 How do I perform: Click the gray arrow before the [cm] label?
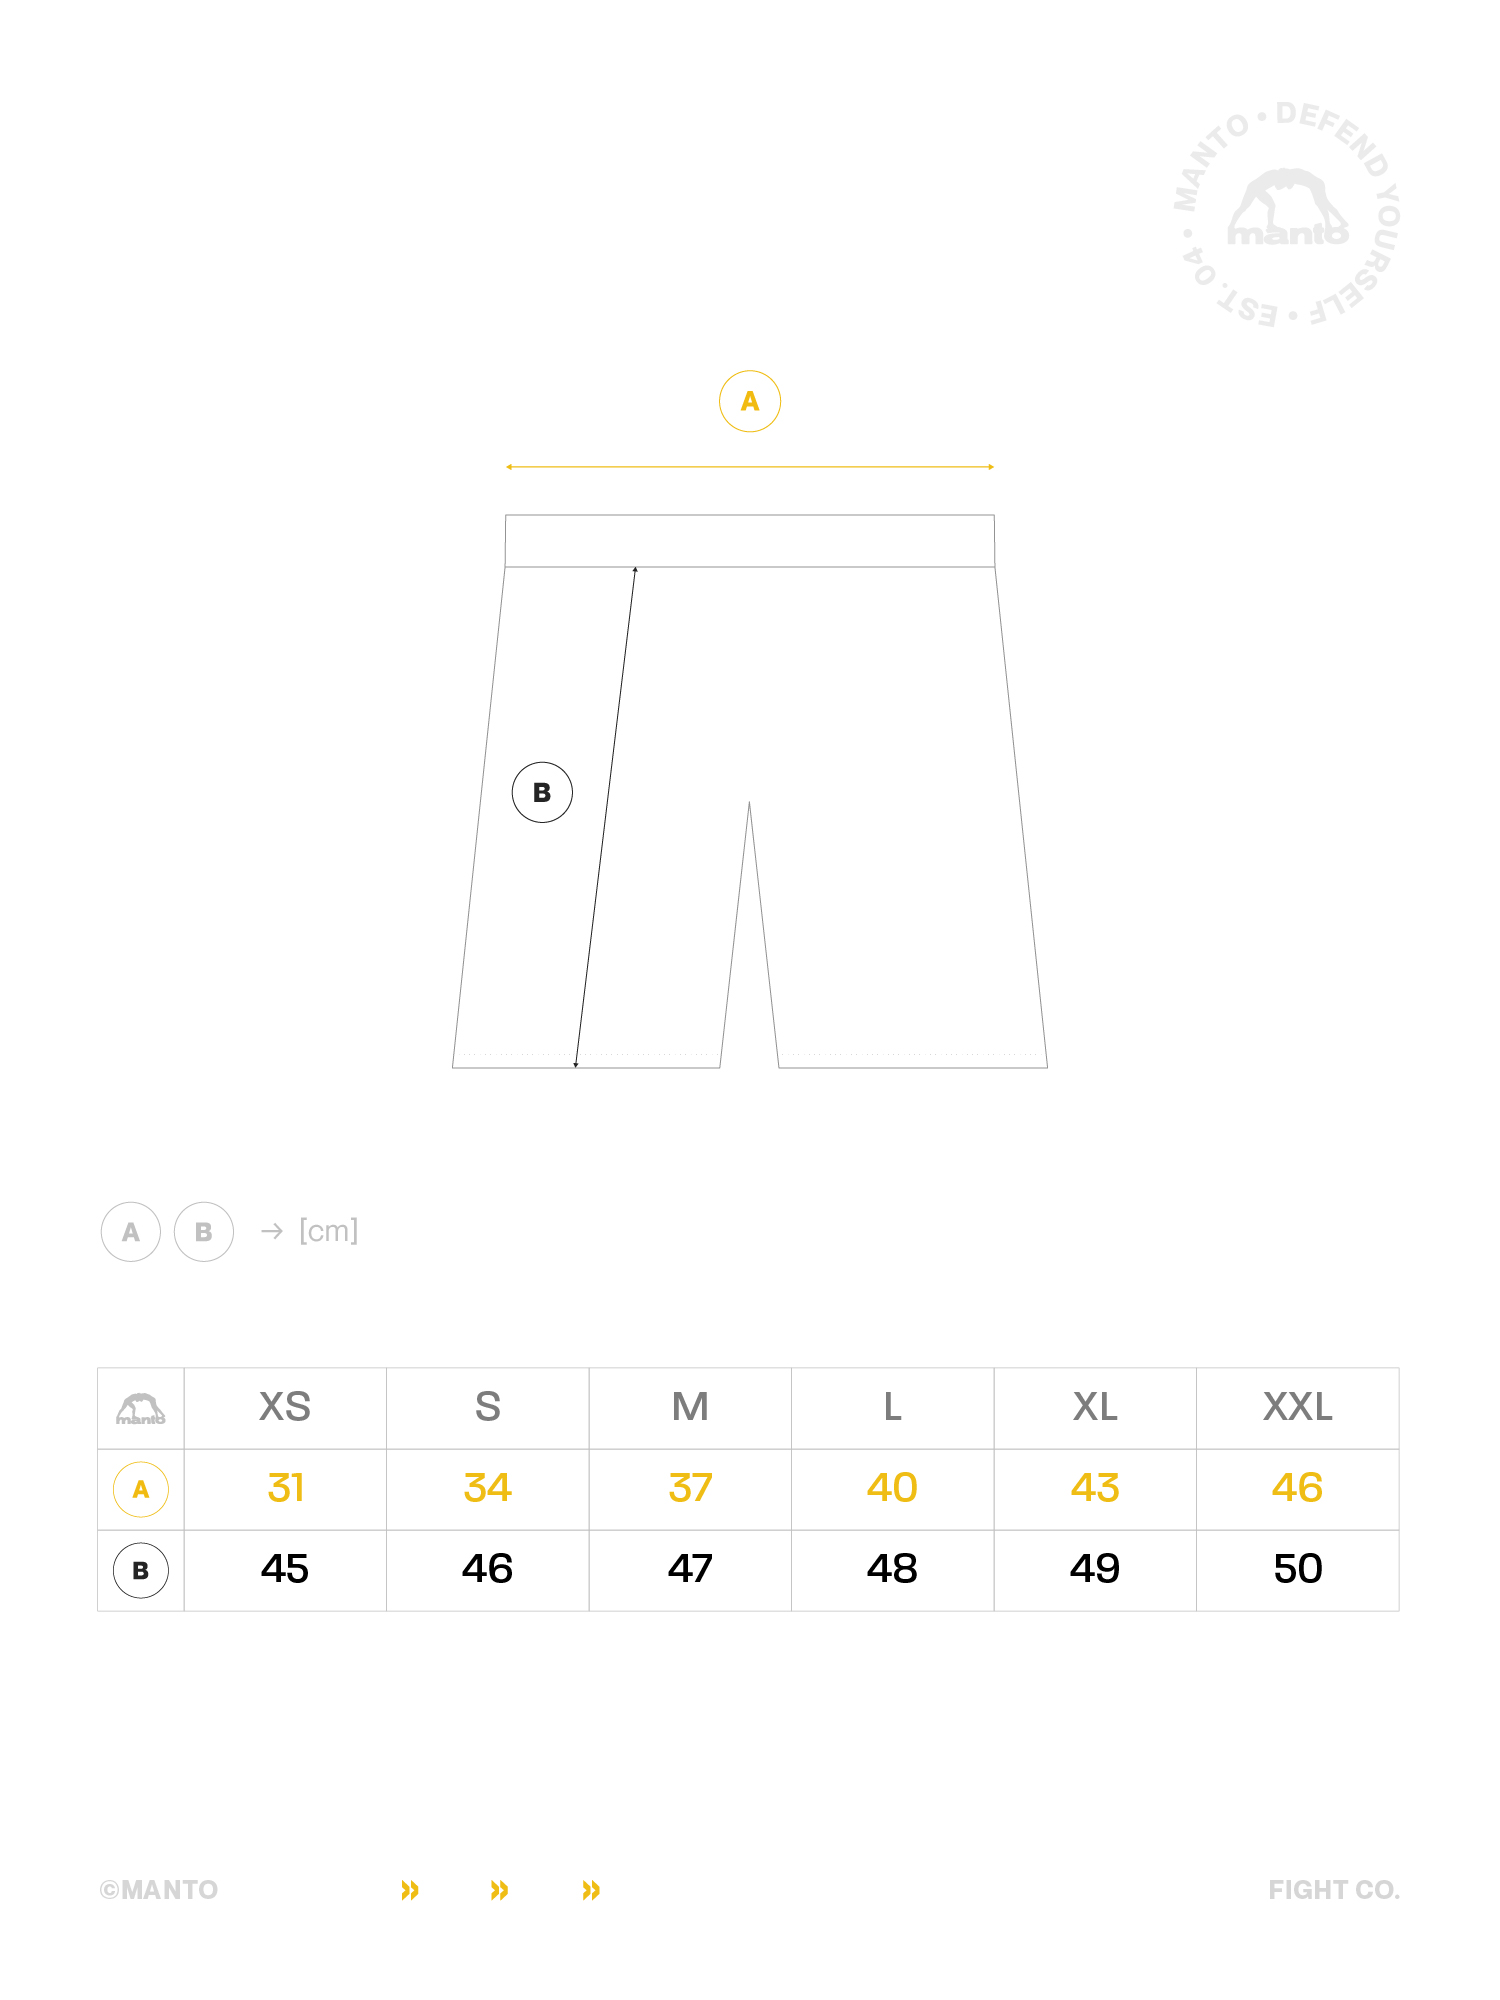(x=272, y=1231)
